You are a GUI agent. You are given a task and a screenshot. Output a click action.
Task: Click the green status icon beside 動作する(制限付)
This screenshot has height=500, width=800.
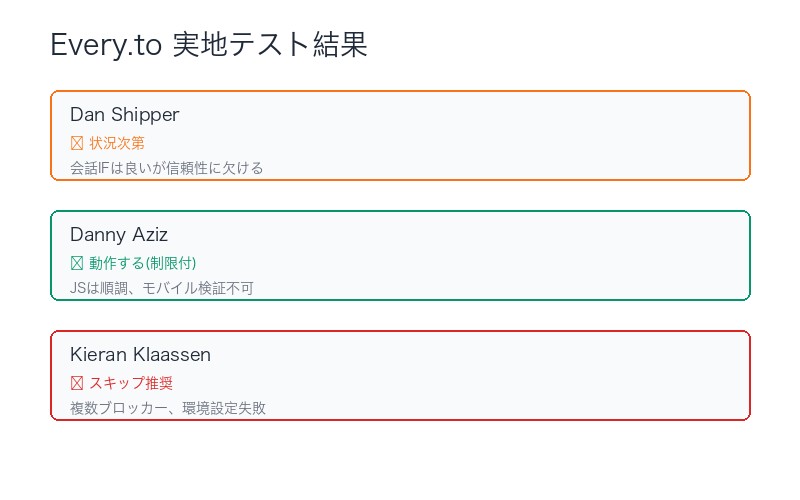click(x=77, y=263)
